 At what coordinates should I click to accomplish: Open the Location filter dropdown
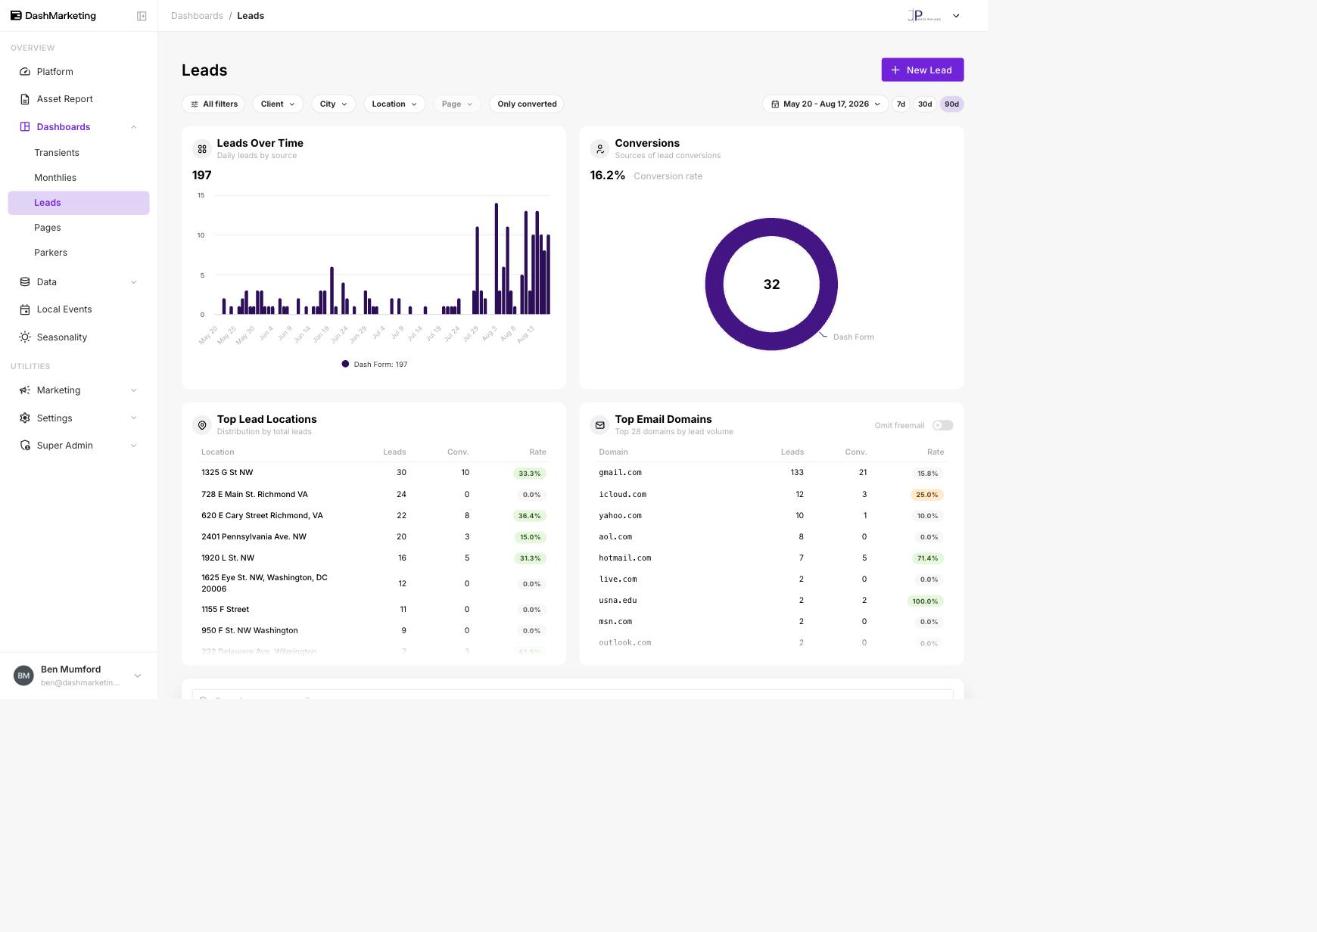tap(394, 104)
